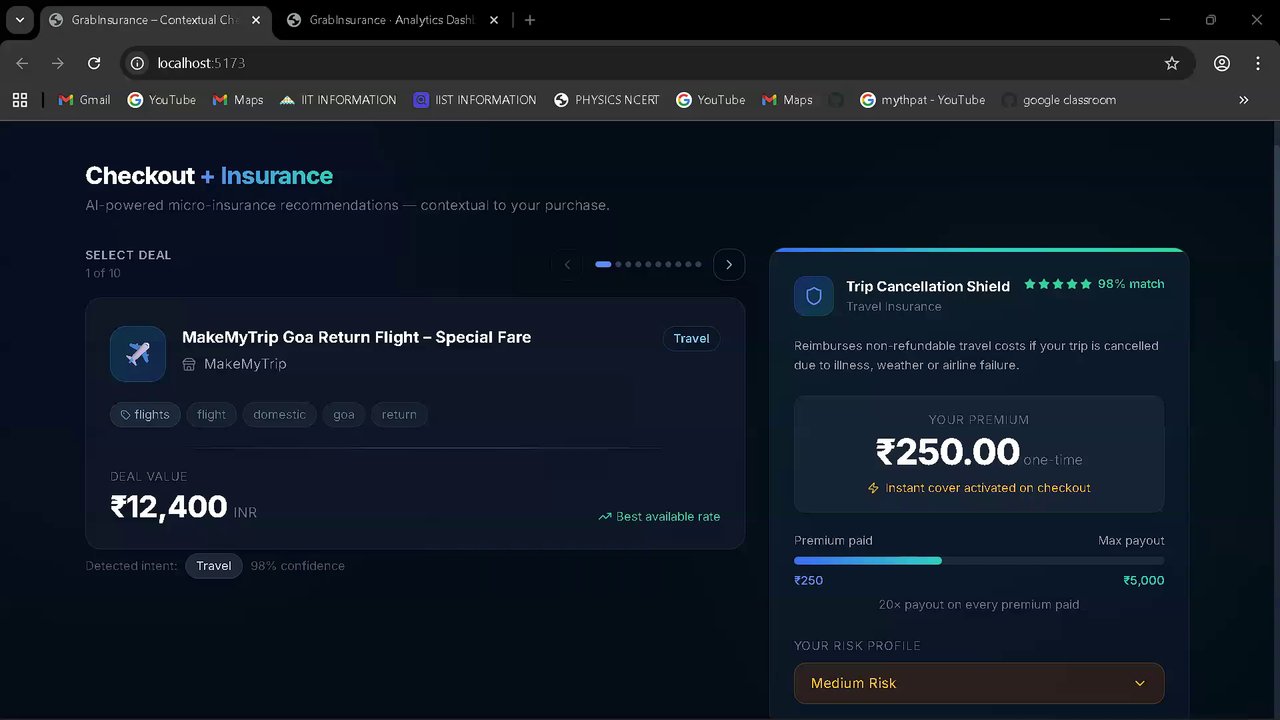
Task: Click the Checkout + Insurance heading
Action: coord(209,176)
